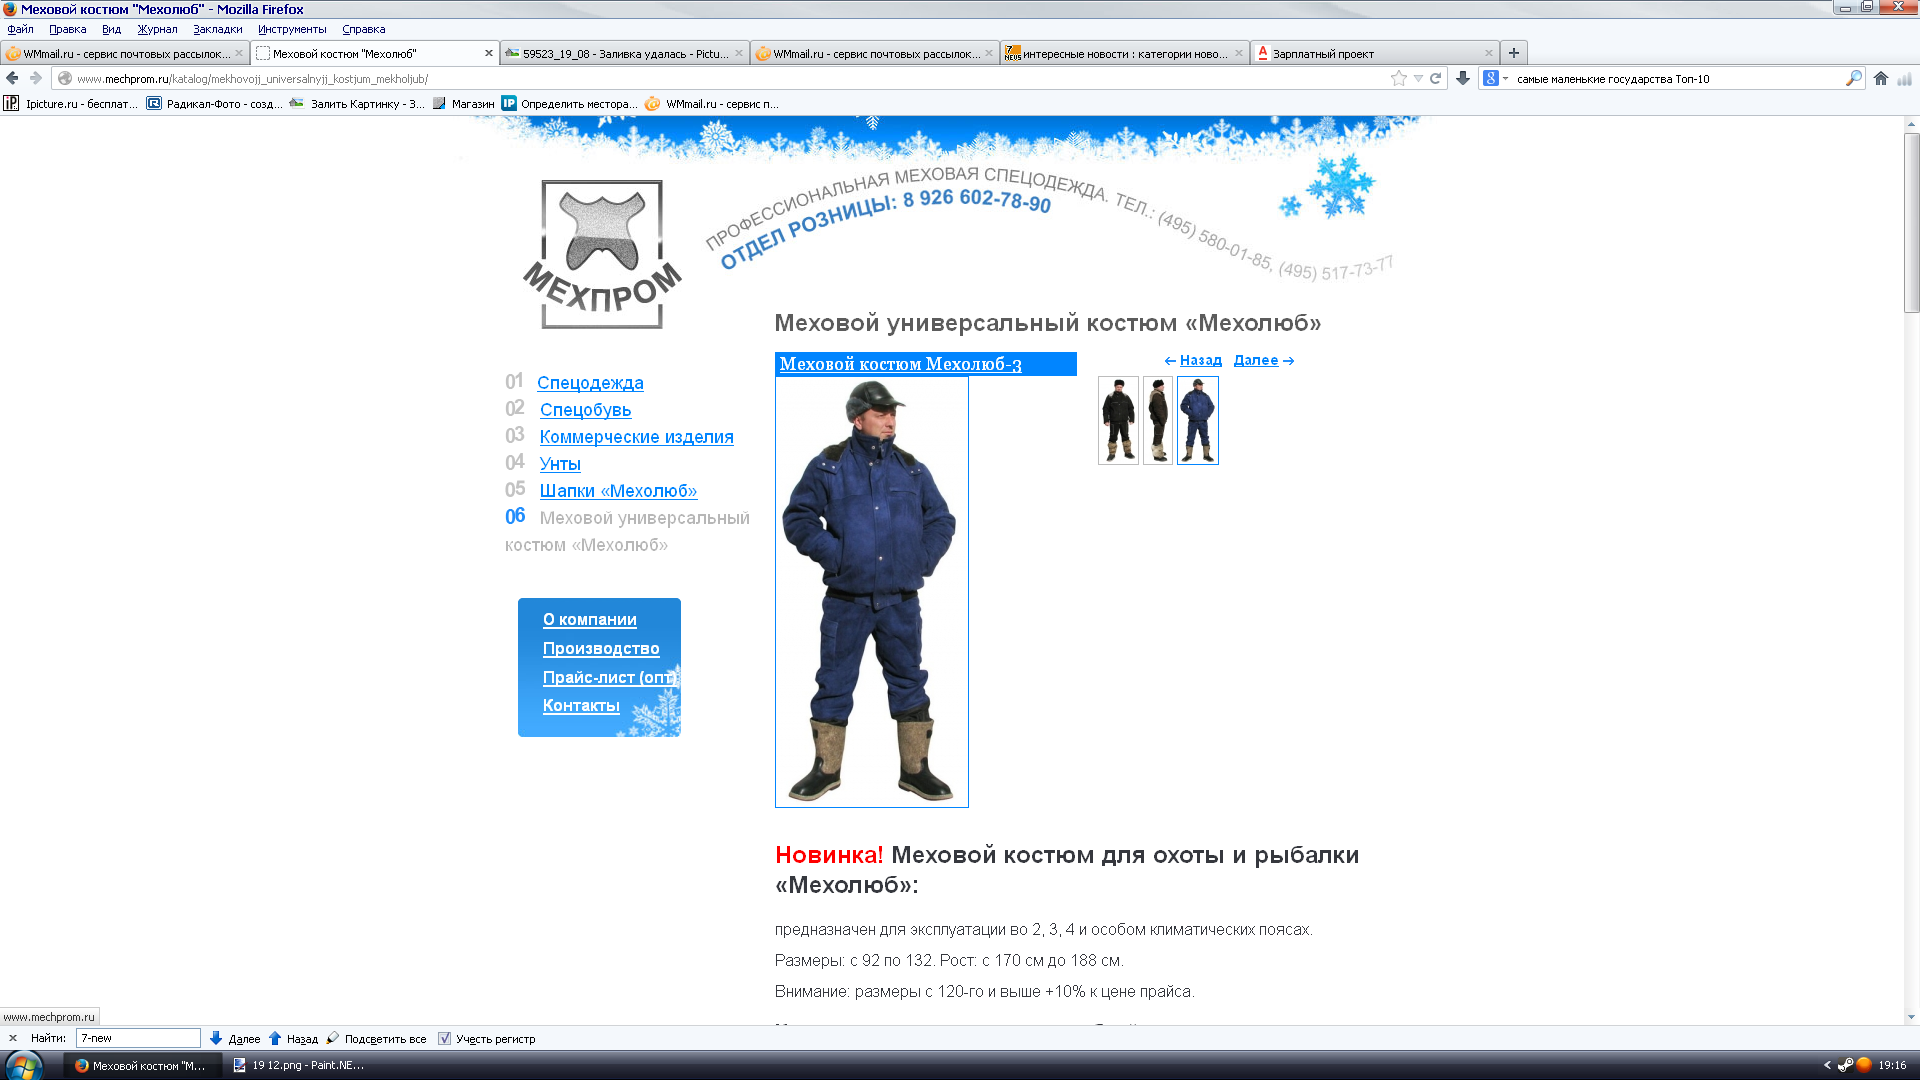Open a new tab with plus button

click(1513, 53)
